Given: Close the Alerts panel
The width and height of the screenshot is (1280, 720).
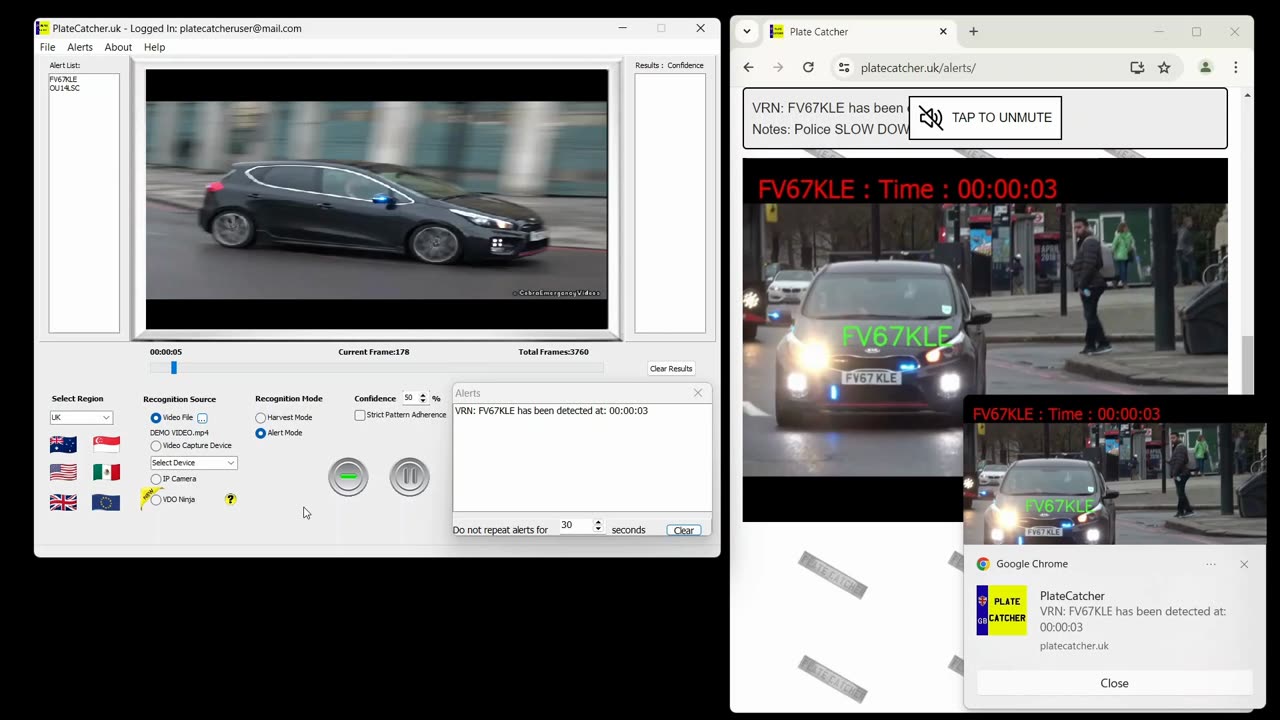Looking at the screenshot, I should point(698,393).
